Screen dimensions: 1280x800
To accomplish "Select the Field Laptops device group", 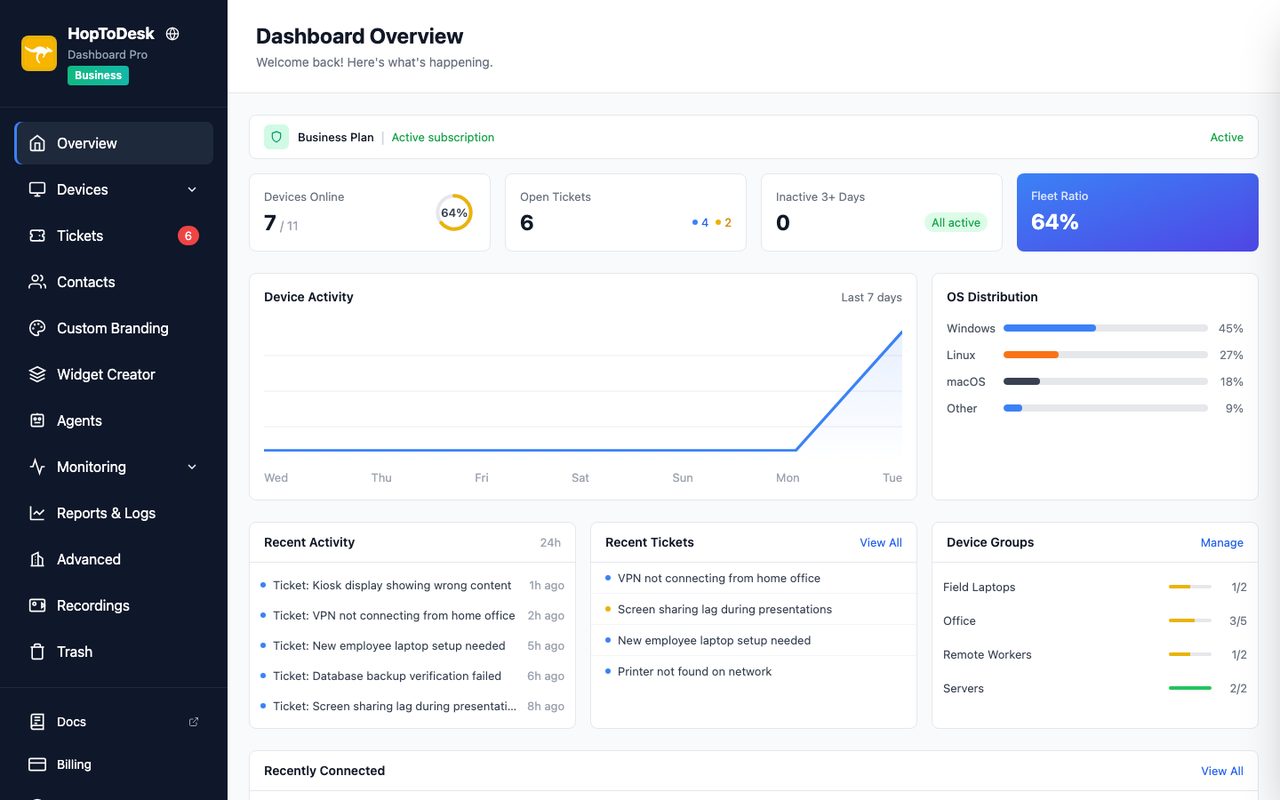I will tap(1095, 587).
